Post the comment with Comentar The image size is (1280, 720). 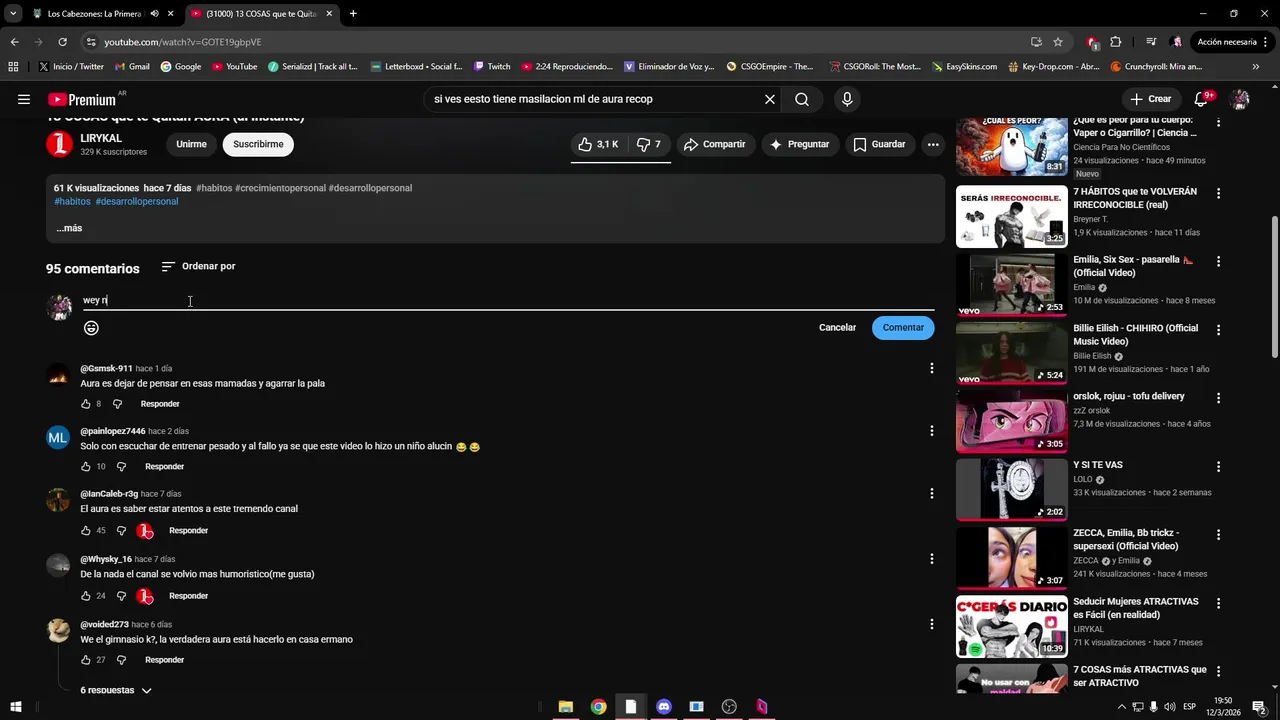[x=903, y=328]
